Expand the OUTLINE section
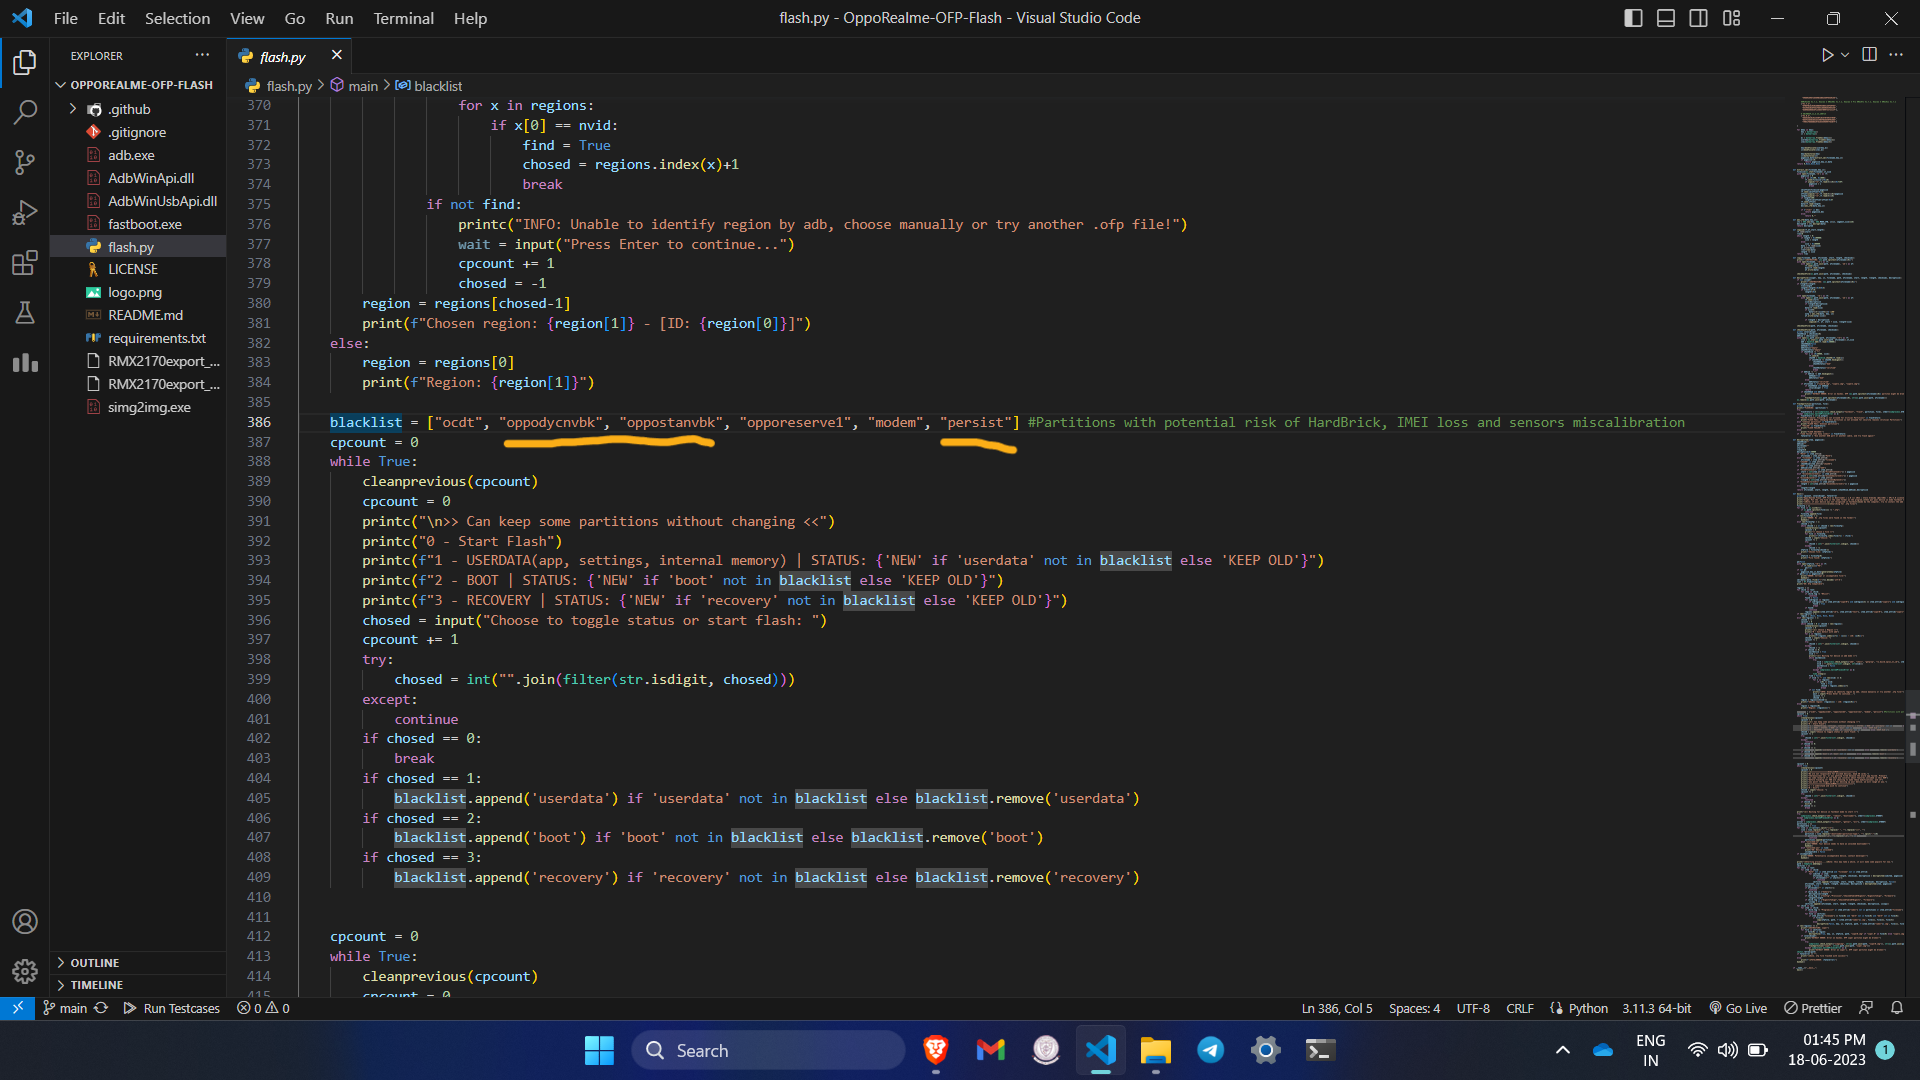The image size is (1920, 1080). 94,962
